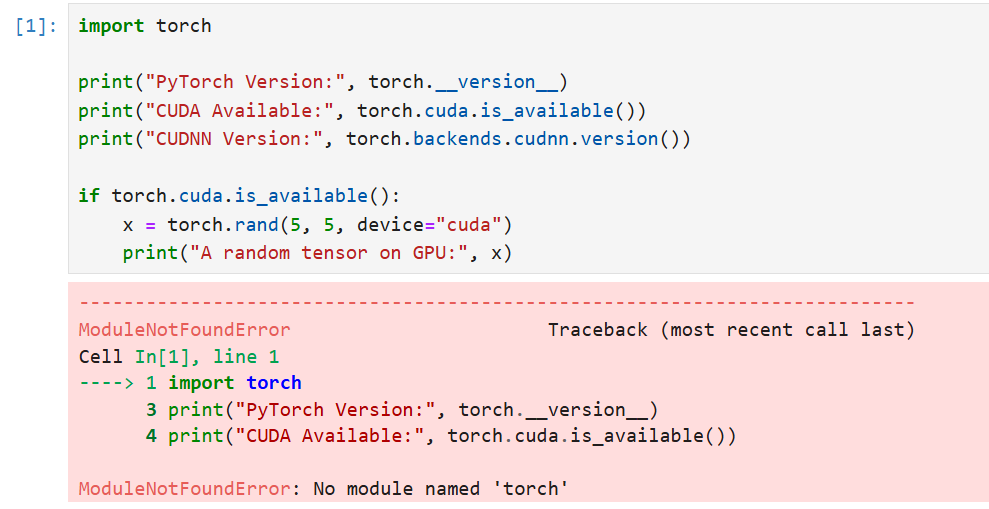The height and width of the screenshot is (509, 989).
Task: Click the highlighted 'import torch' traceback line
Action: click(x=234, y=383)
